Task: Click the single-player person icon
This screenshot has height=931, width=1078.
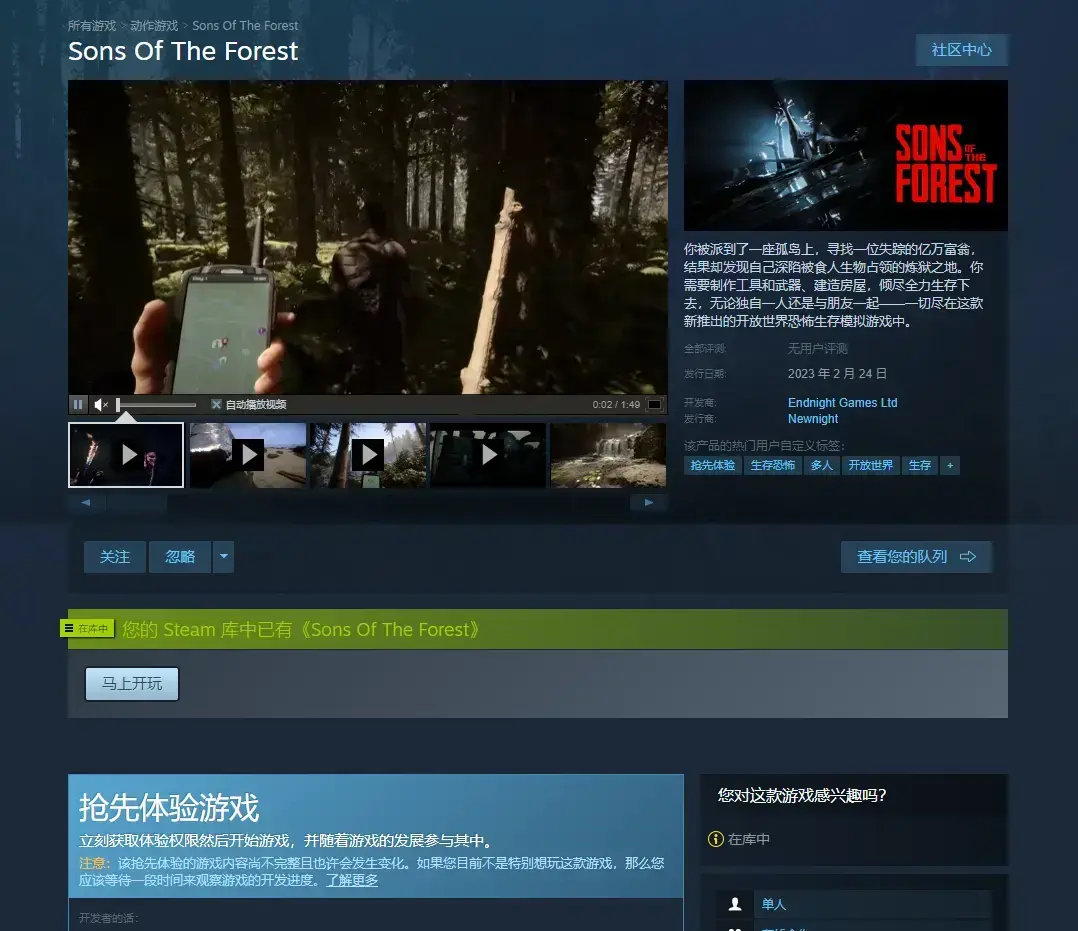Action: click(735, 904)
